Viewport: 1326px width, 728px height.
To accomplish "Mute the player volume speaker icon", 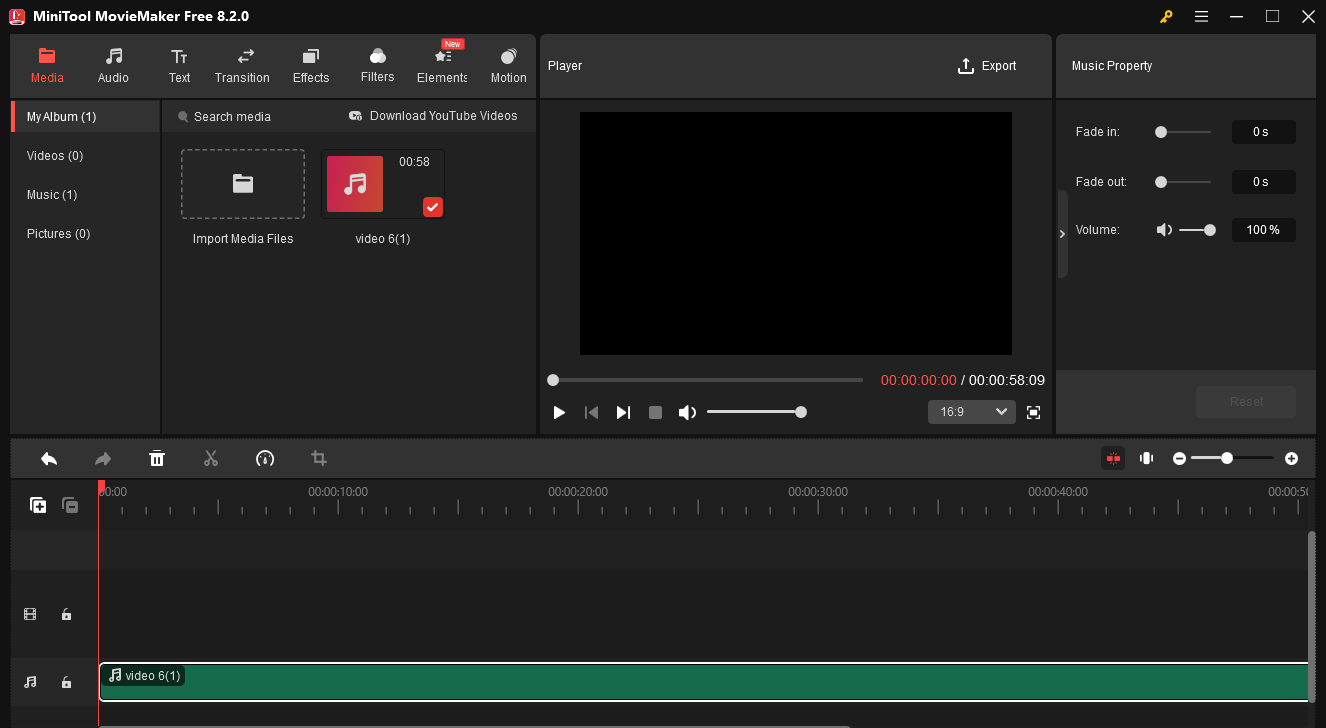I will point(687,412).
